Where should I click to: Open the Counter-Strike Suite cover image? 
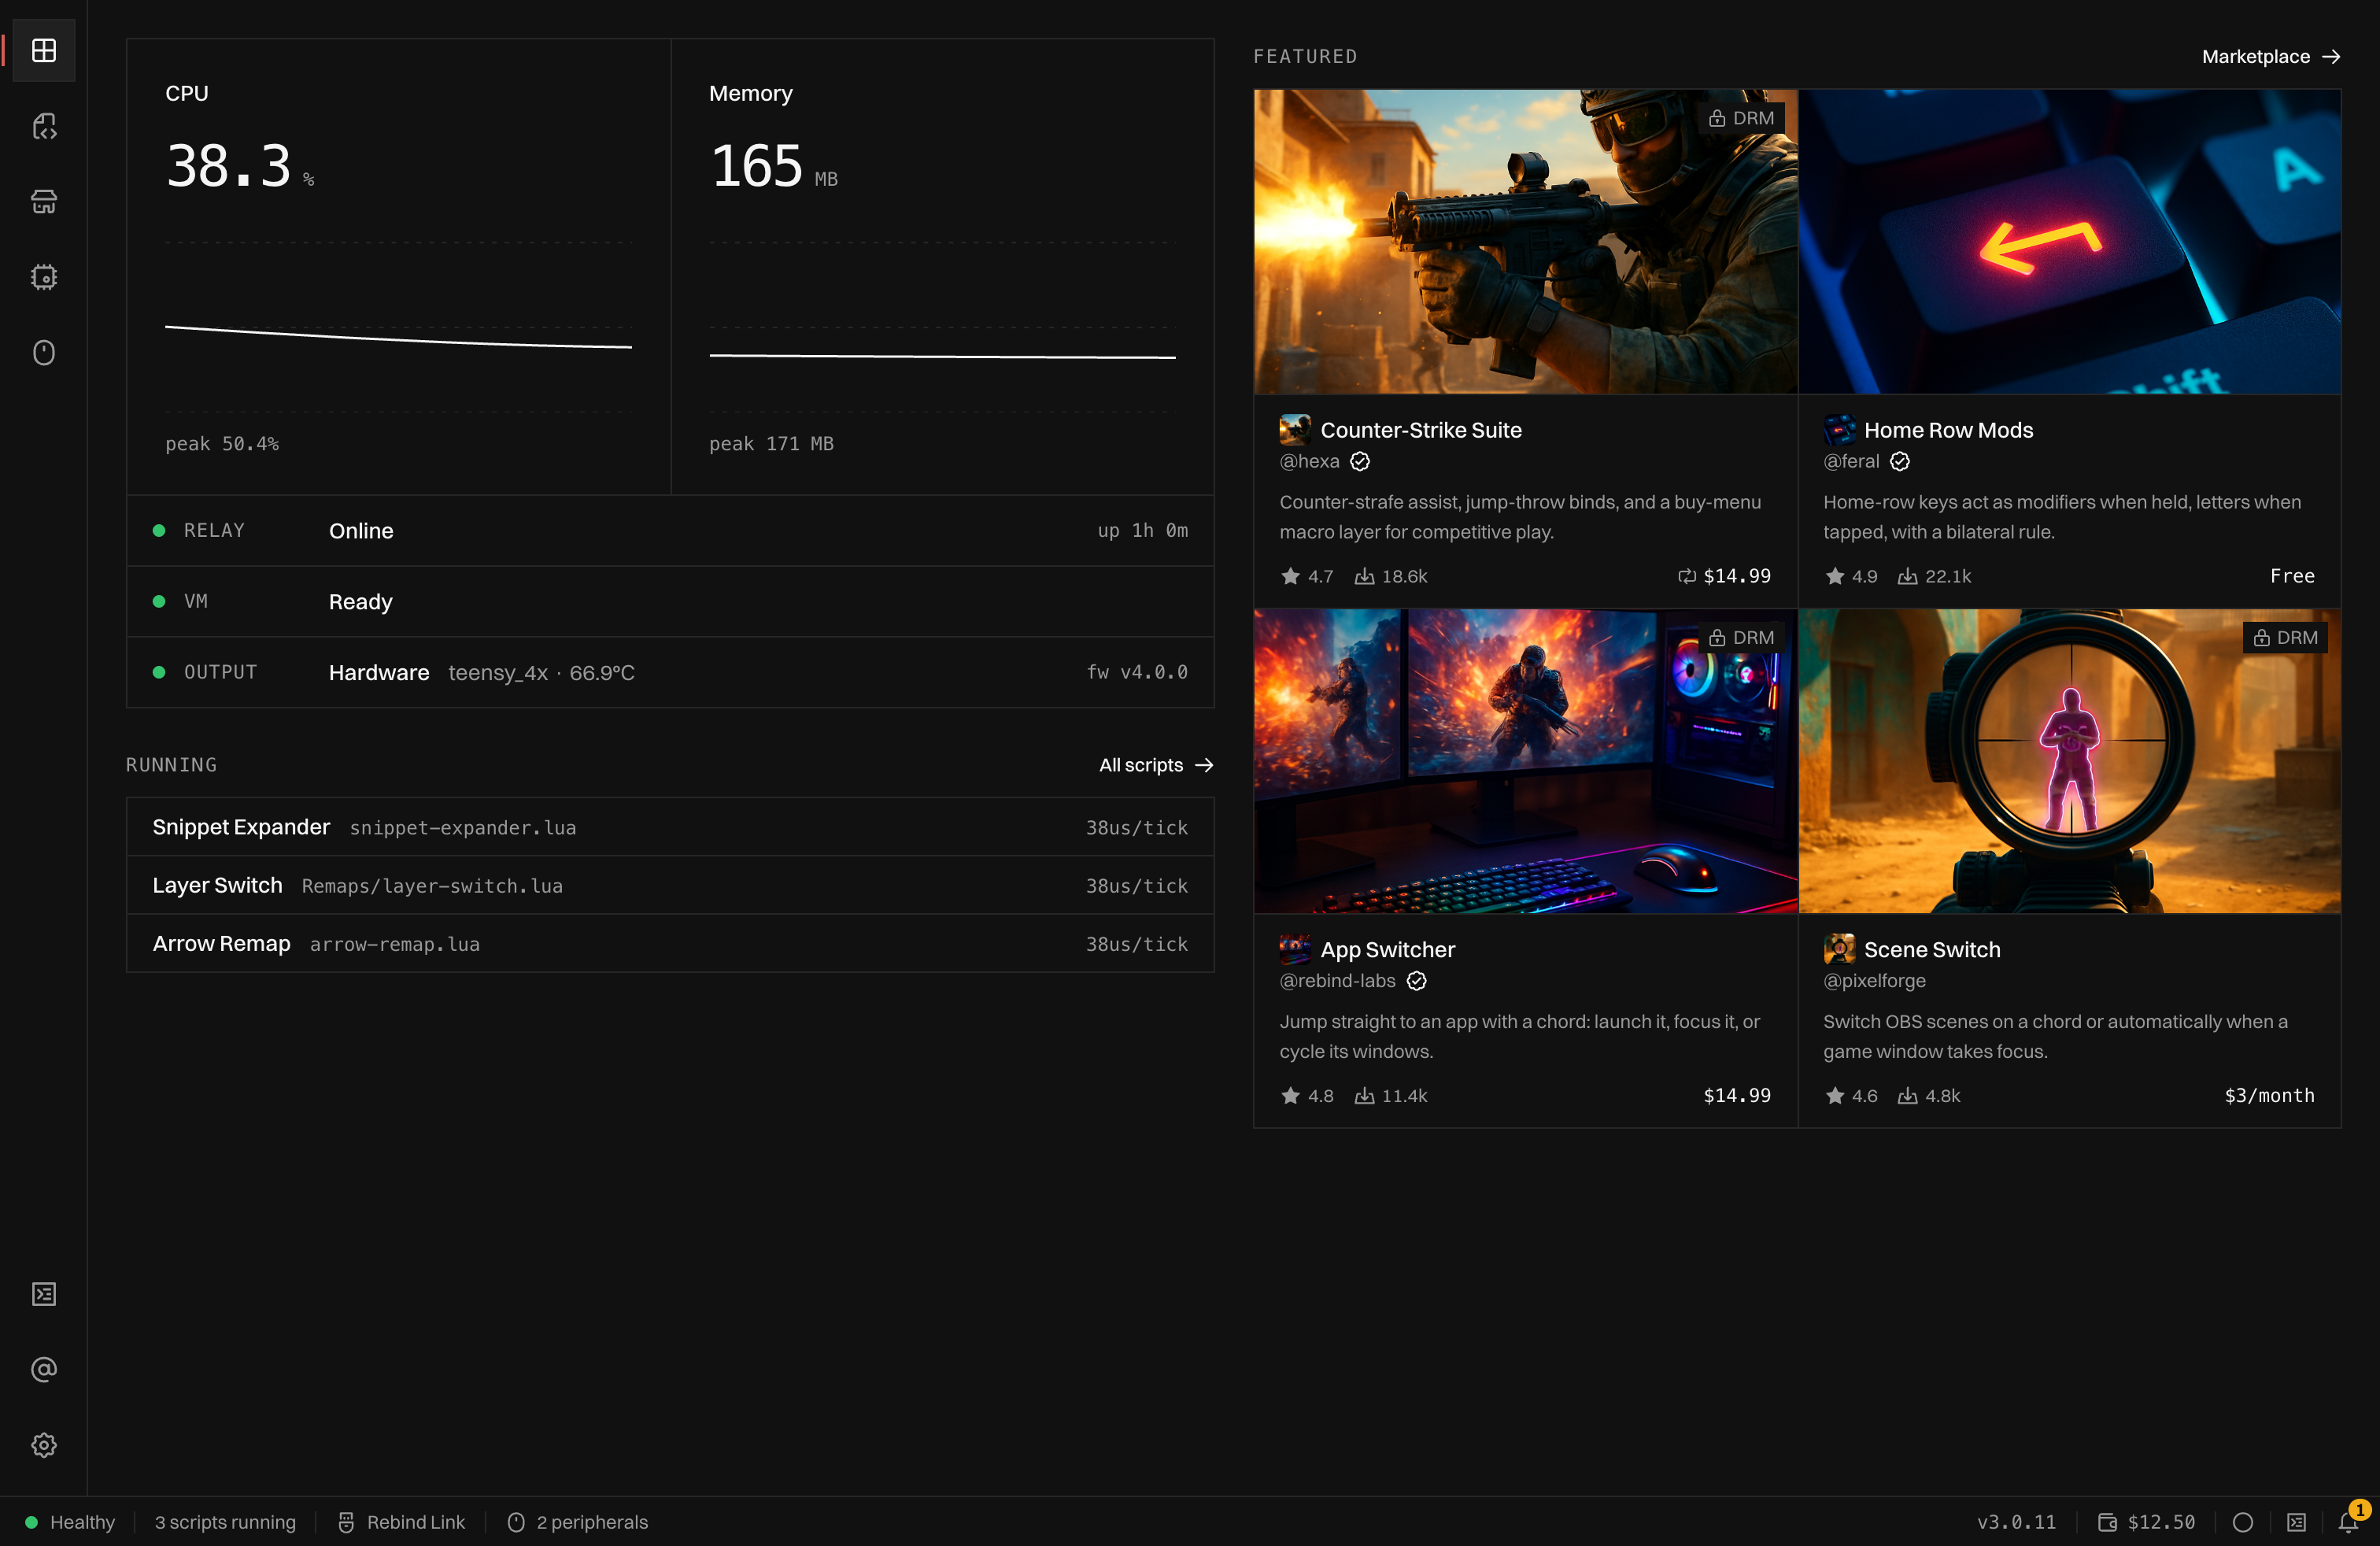[x=1525, y=242]
